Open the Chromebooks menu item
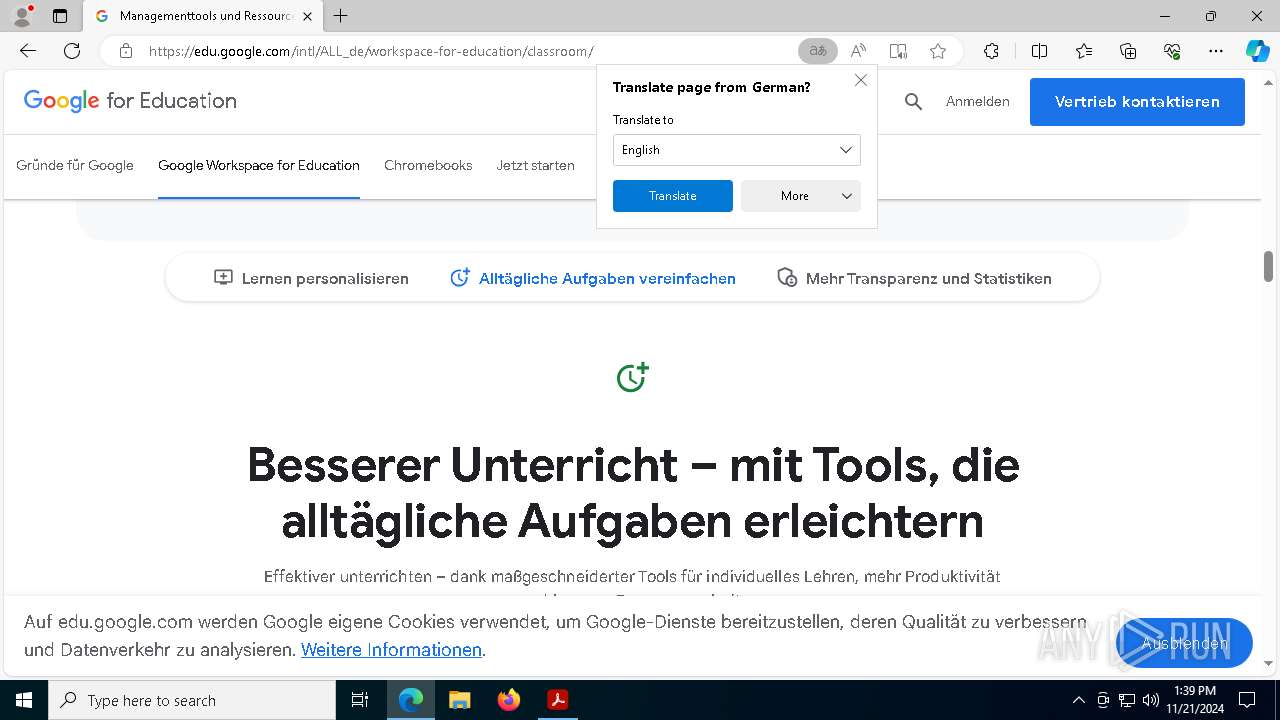 click(428, 165)
